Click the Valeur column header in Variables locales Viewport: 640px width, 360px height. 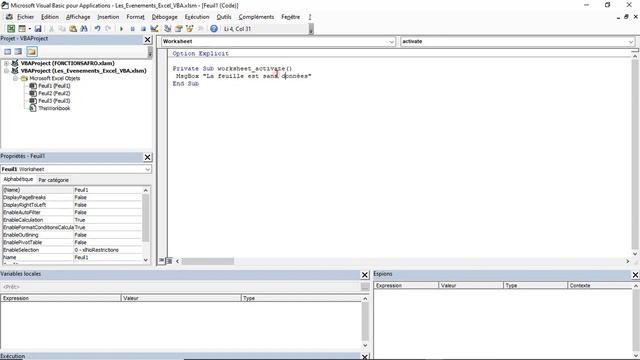pyautogui.click(x=181, y=298)
